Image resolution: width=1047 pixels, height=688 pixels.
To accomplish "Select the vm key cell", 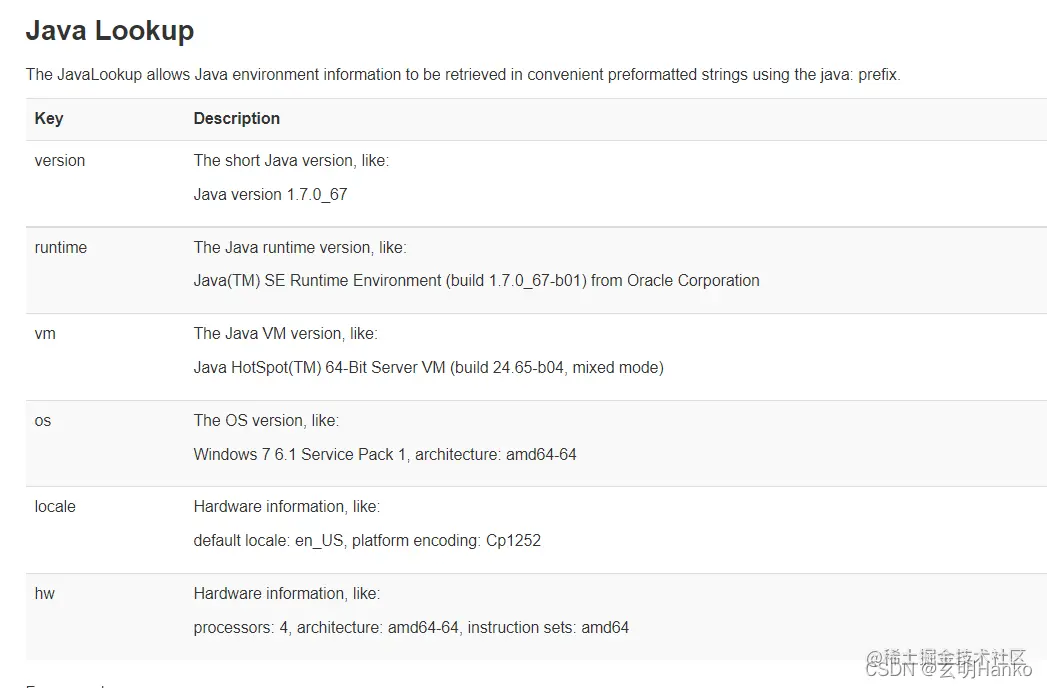I will coord(45,333).
